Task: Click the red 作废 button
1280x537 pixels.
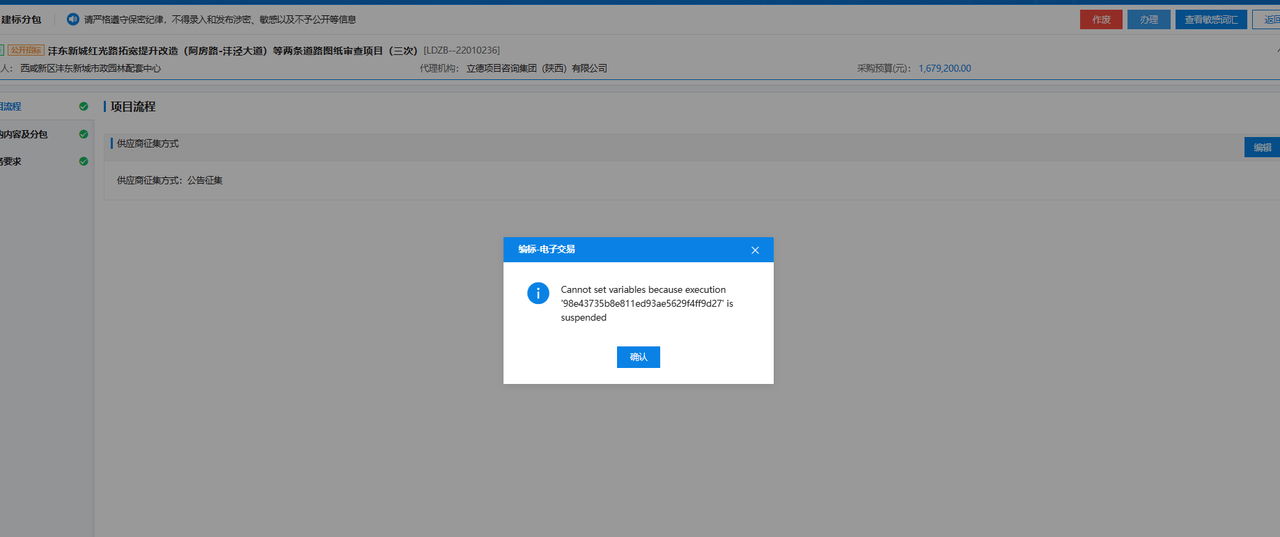Action: click(x=1100, y=19)
